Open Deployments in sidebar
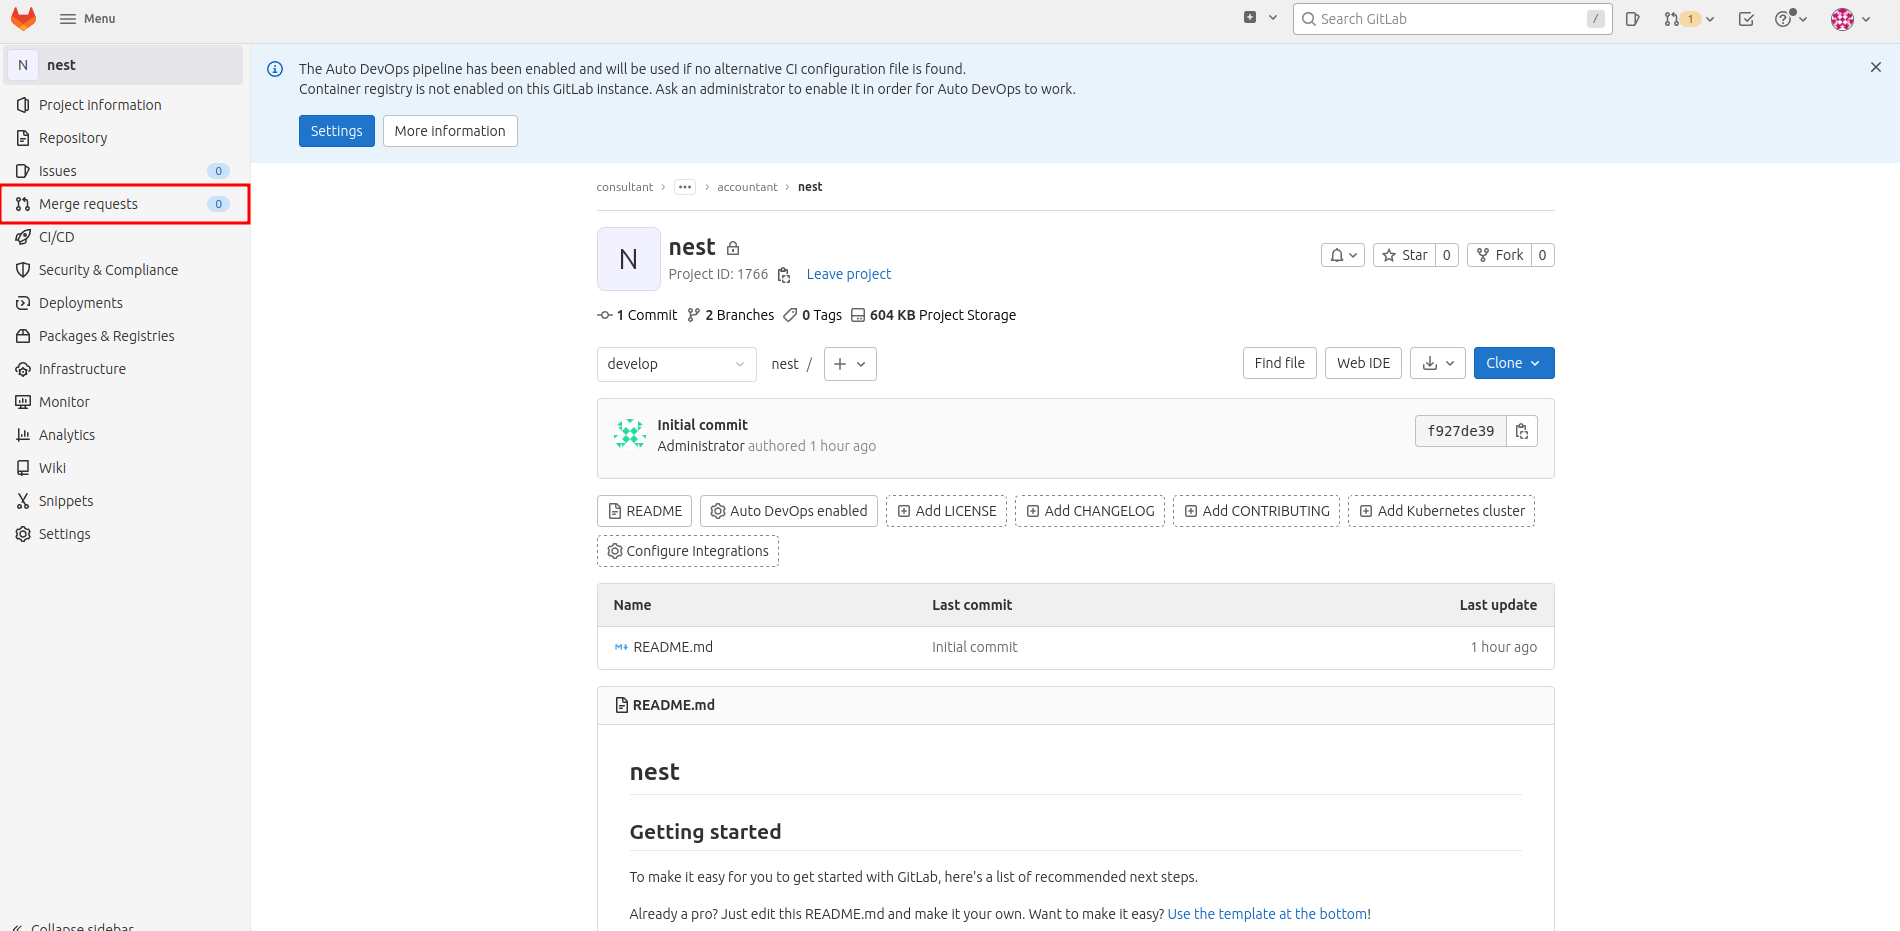1900x931 pixels. (122, 303)
